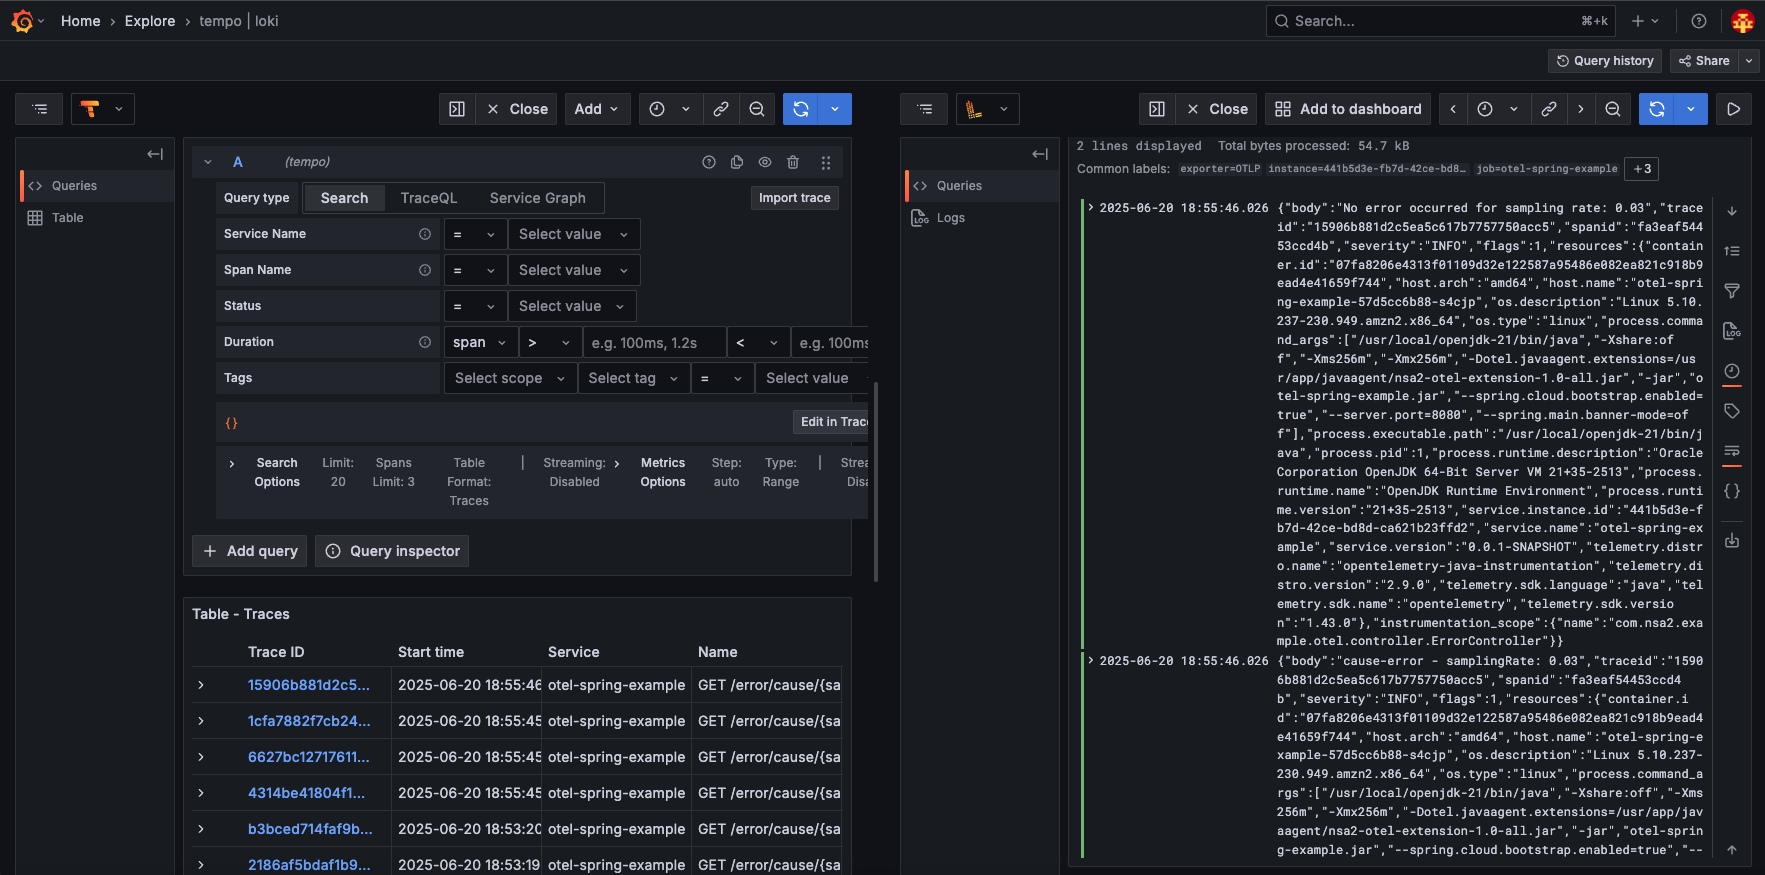Screen dimensions: 1765x875
Task: Open Tags Select scope dropdown
Action: tap(510, 378)
